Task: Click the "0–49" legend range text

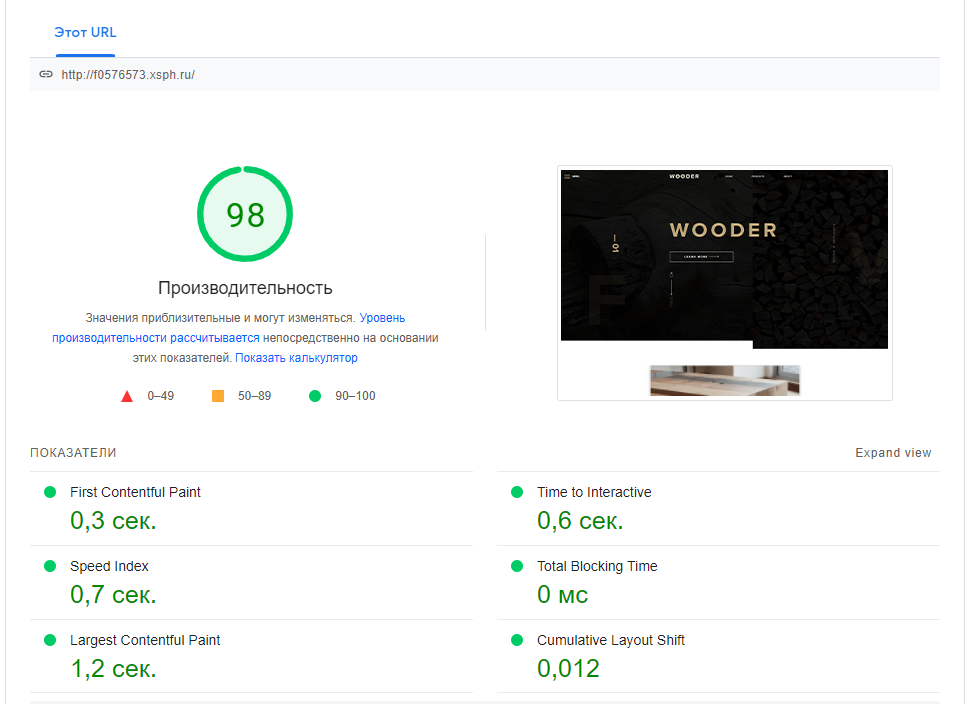Action: click(161, 396)
